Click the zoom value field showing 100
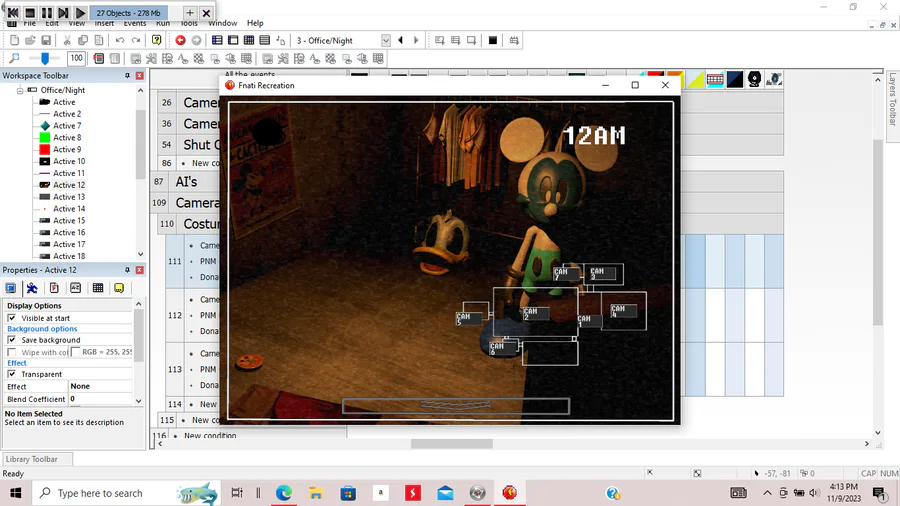Screen dimensions: 900x506 (x=76, y=58)
